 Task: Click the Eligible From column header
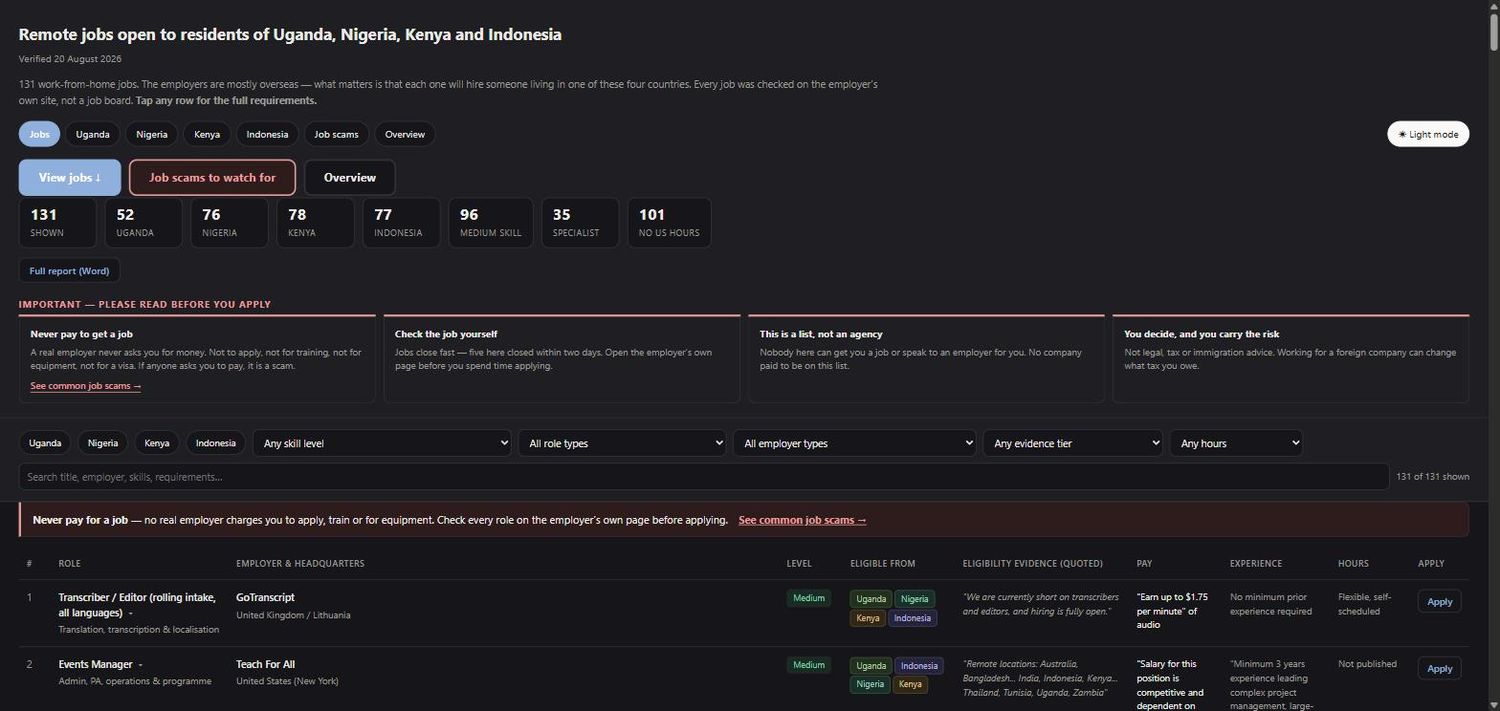pyautogui.click(x=882, y=563)
